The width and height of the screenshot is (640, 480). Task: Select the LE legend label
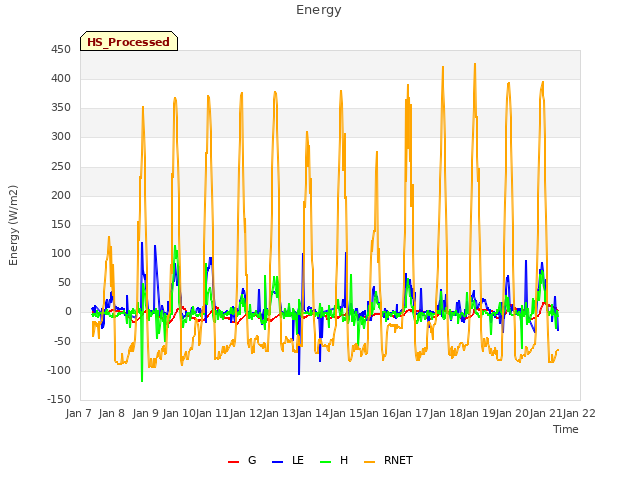(298, 460)
